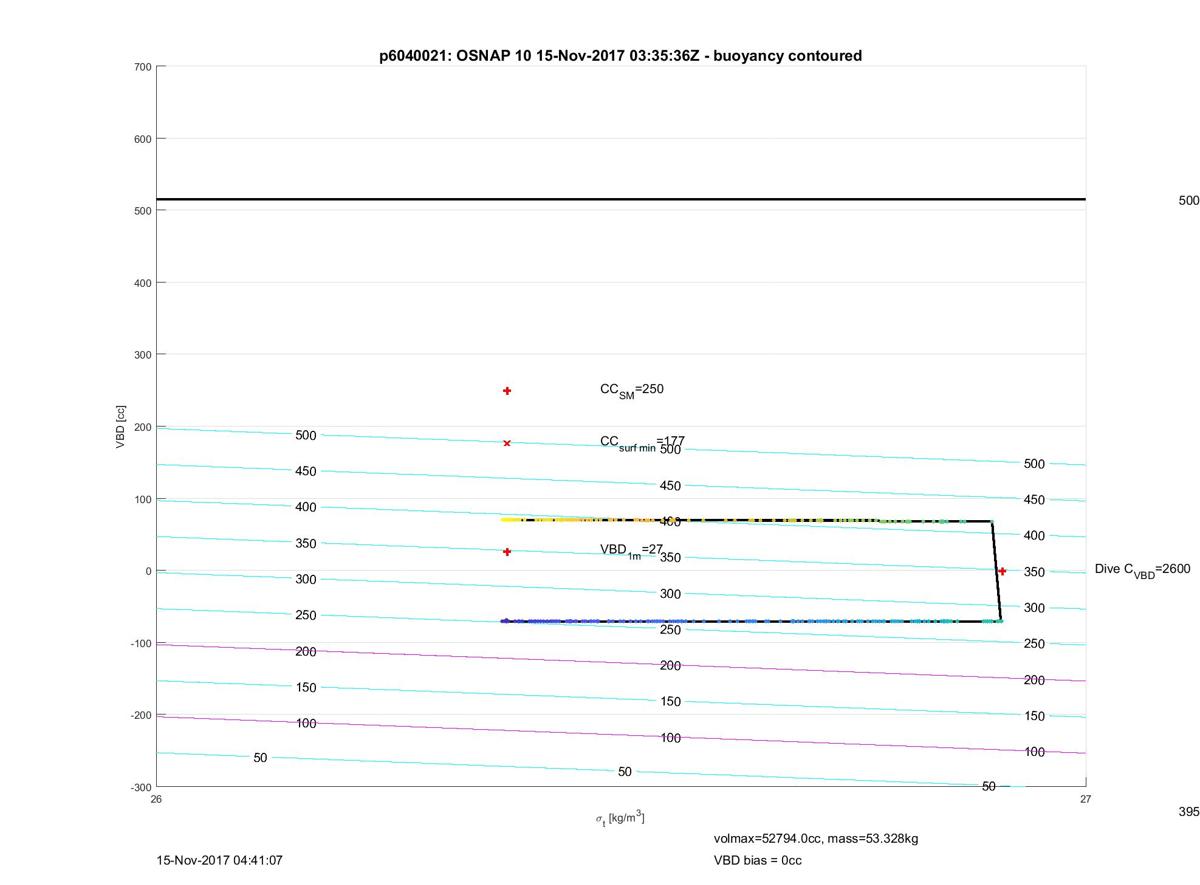Select the 'CC surf min=177' annotation label

coord(642,442)
